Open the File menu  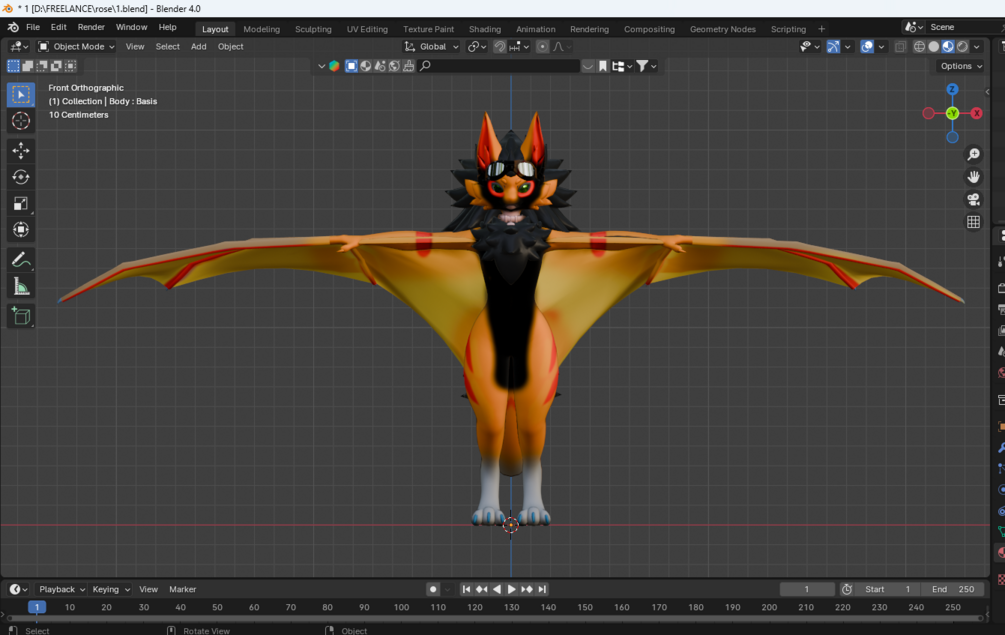(33, 27)
